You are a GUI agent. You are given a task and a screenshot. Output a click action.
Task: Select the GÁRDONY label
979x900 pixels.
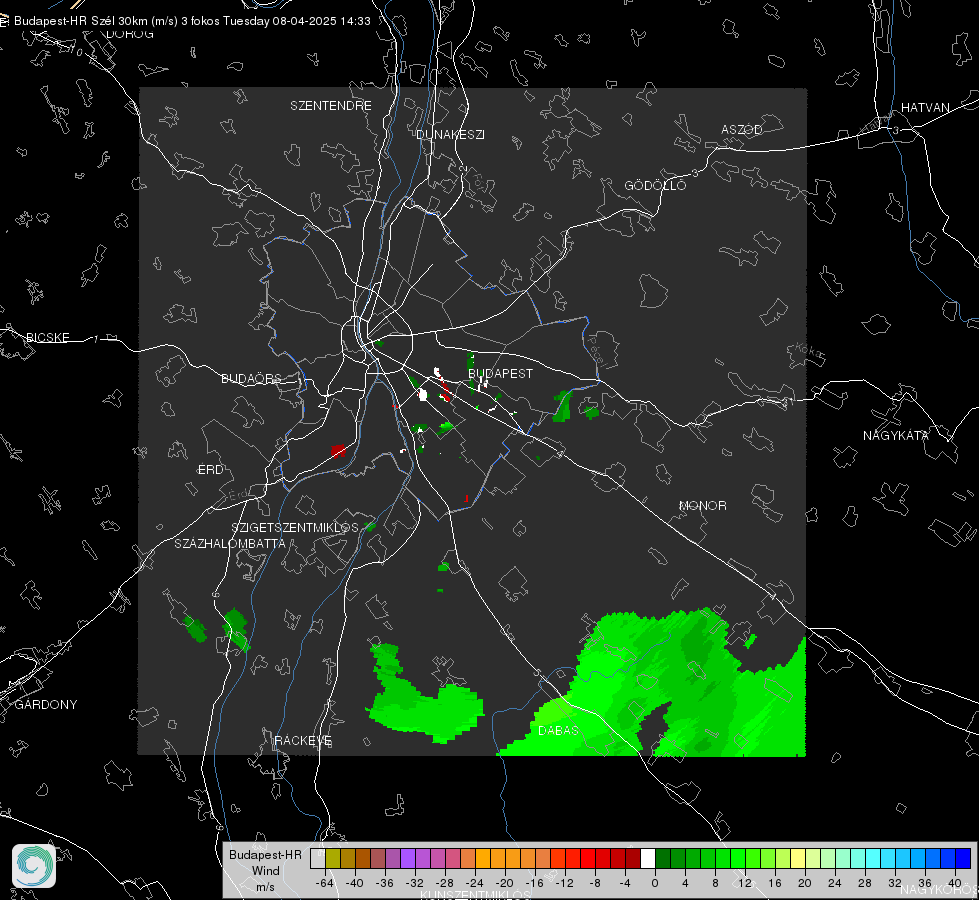[x=46, y=705]
